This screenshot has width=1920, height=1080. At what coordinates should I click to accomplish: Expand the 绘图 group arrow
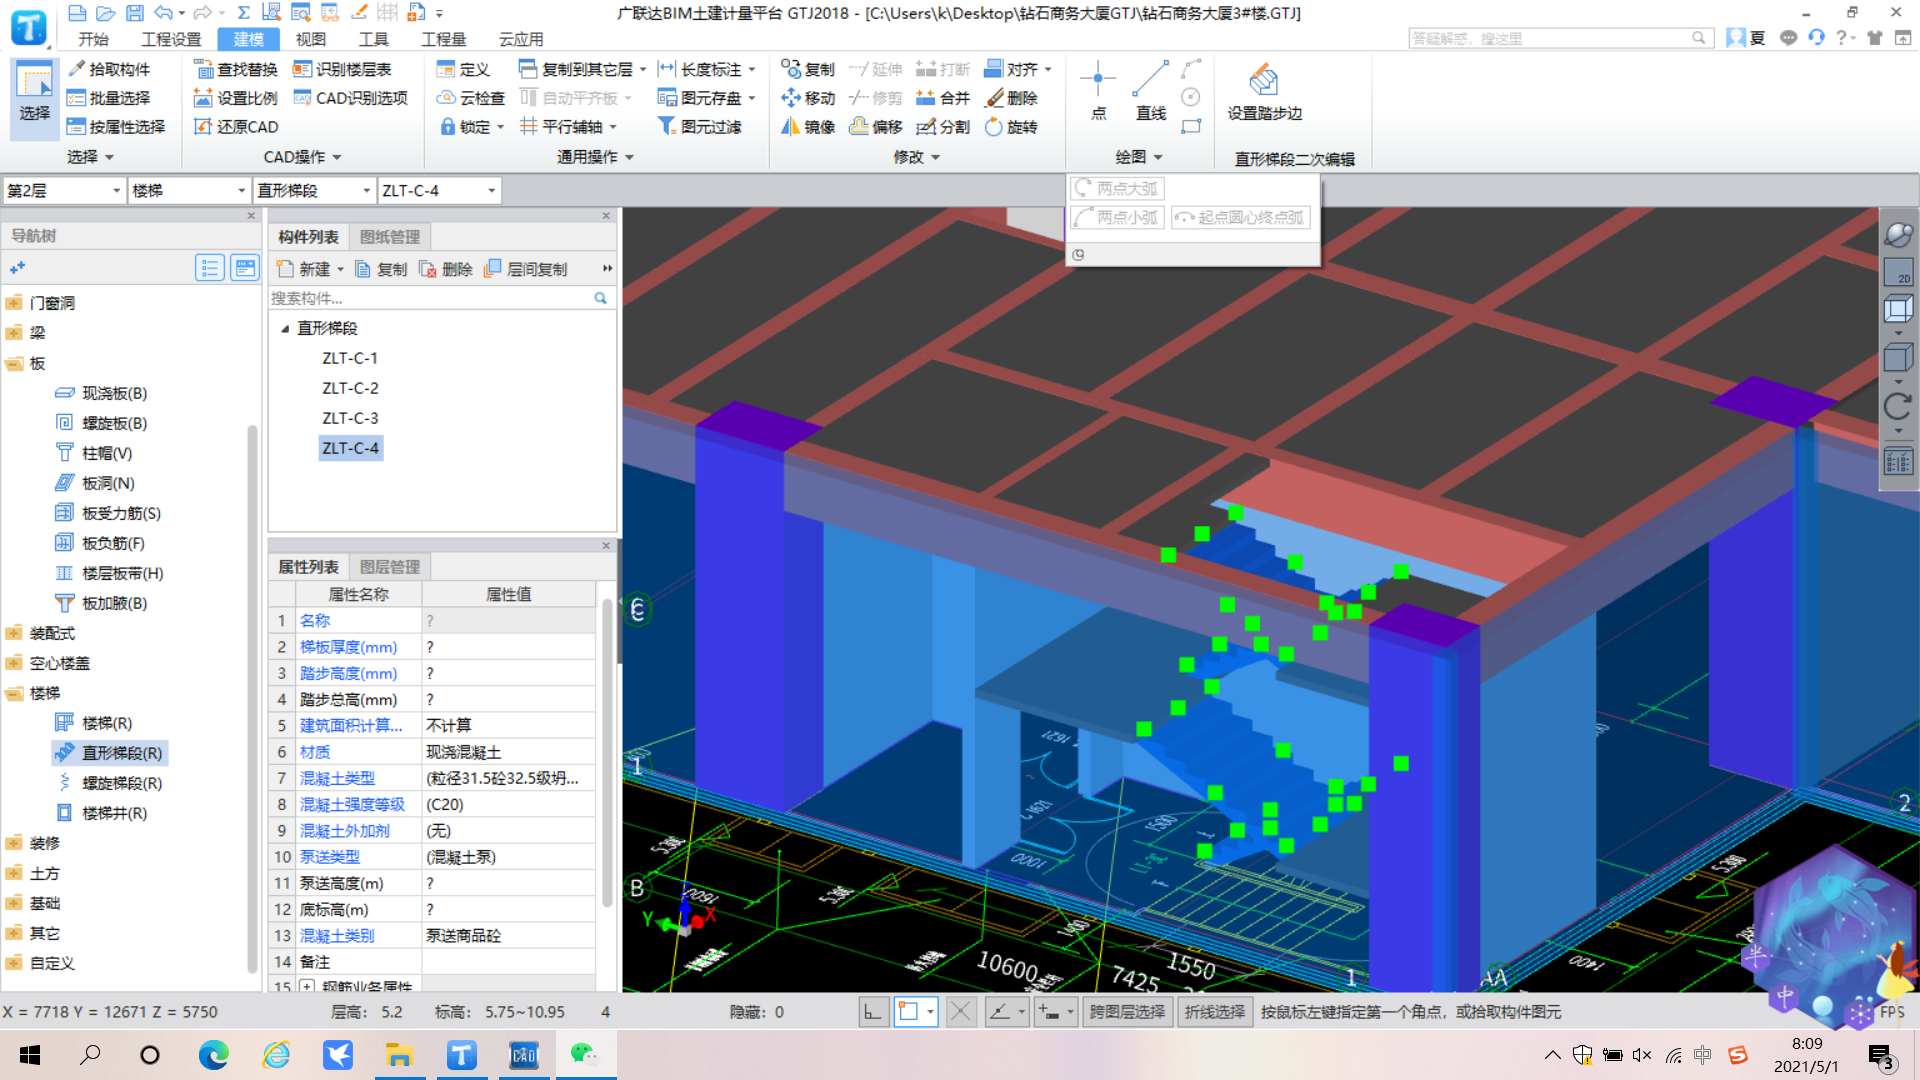pyautogui.click(x=1158, y=157)
